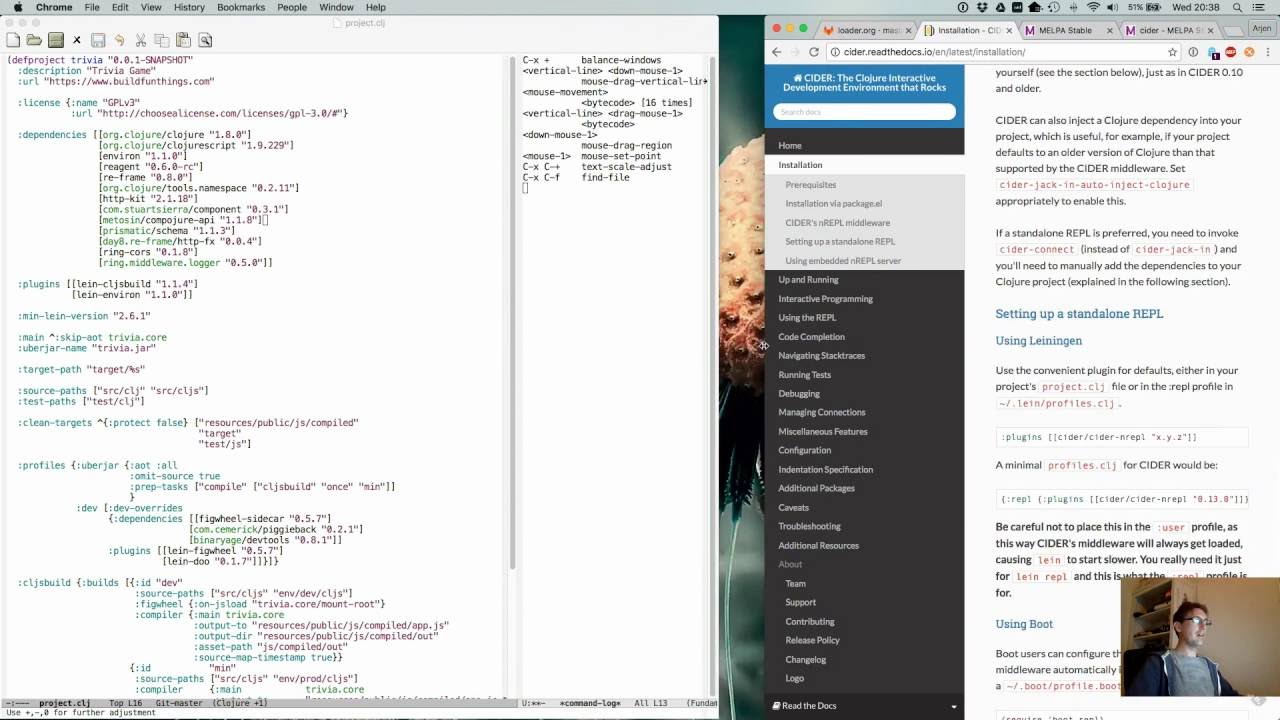
Task: Open the People menu
Action: 292,7
